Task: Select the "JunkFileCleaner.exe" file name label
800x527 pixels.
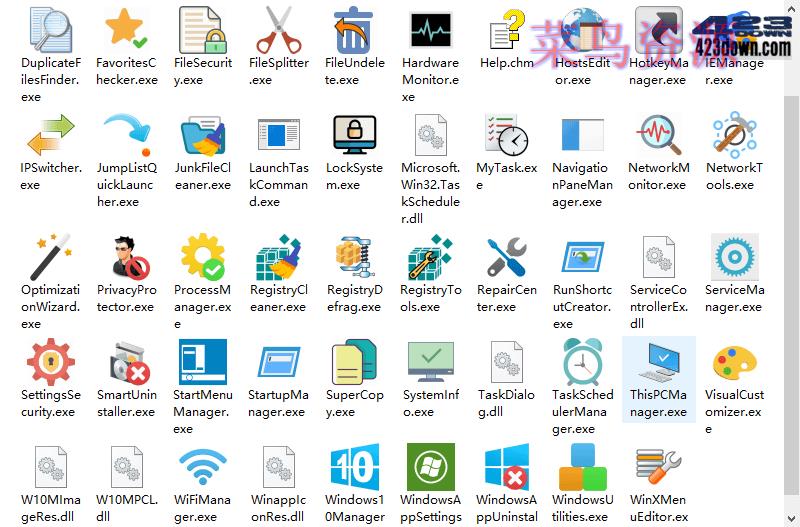Action: point(203,176)
